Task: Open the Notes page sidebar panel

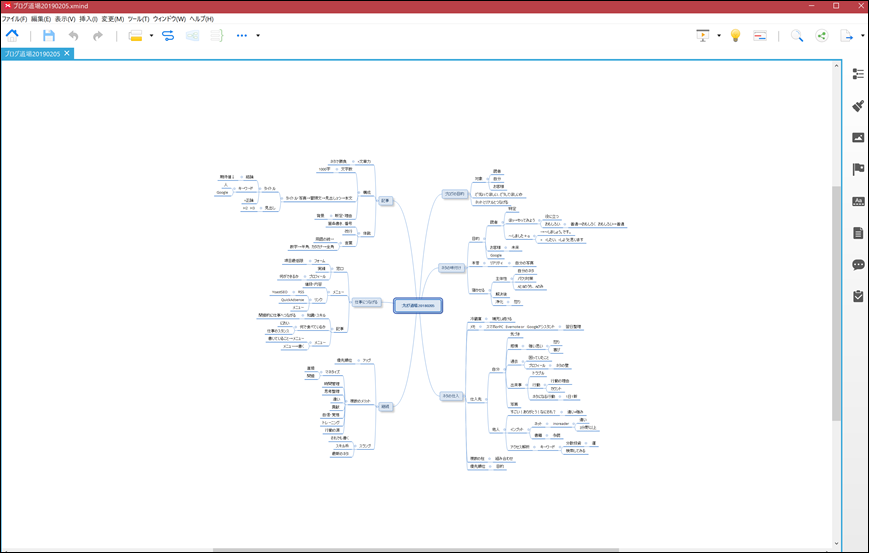Action: click(858, 233)
